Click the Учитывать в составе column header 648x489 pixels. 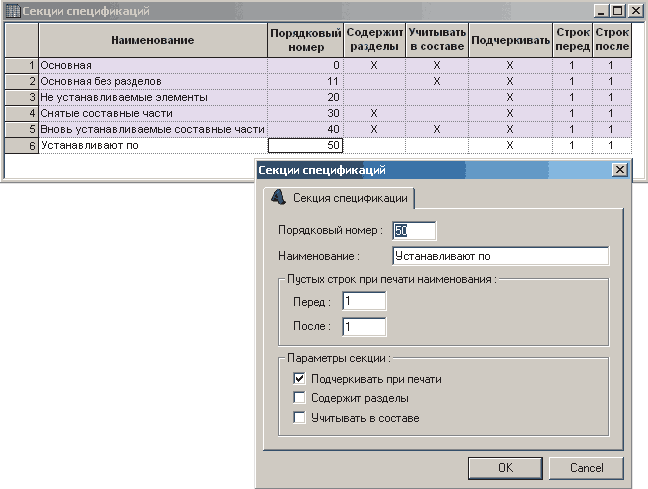coord(437,40)
